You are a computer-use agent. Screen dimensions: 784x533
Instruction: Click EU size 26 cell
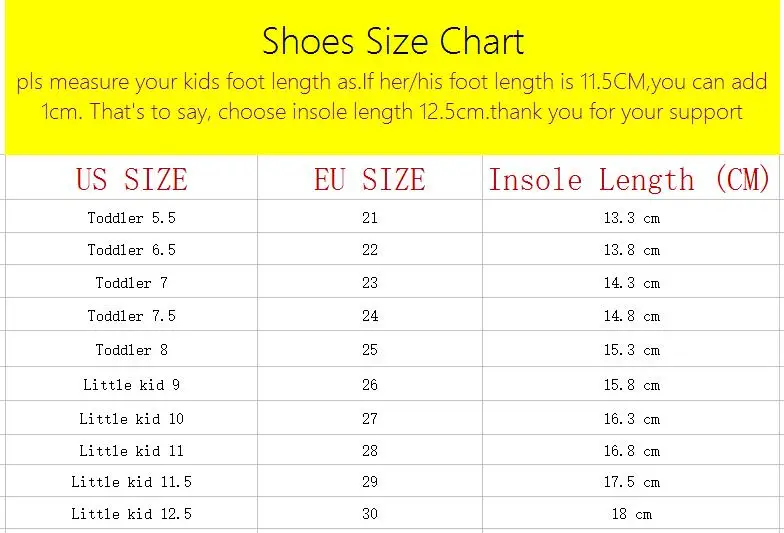pos(370,384)
